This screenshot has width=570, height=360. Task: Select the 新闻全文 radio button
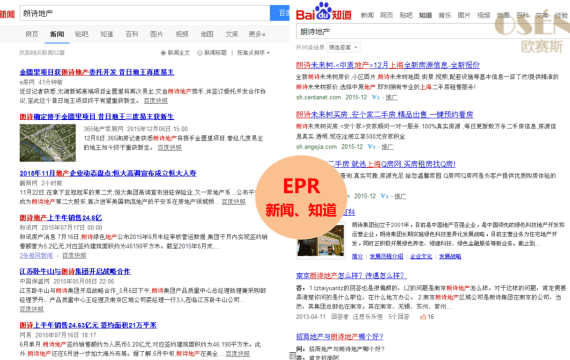(163, 53)
